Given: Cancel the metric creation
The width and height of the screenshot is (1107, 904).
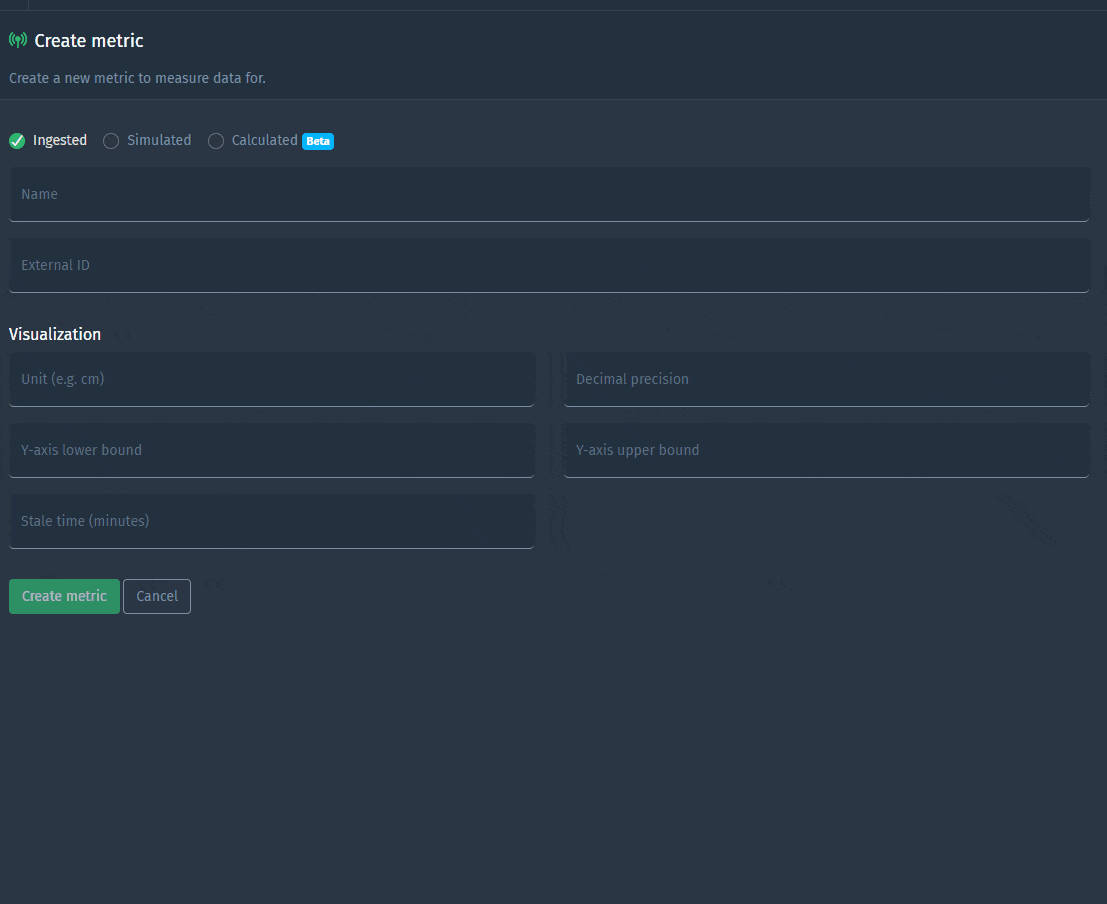Looking at the screenshot, I should click(x=157, y=596).
